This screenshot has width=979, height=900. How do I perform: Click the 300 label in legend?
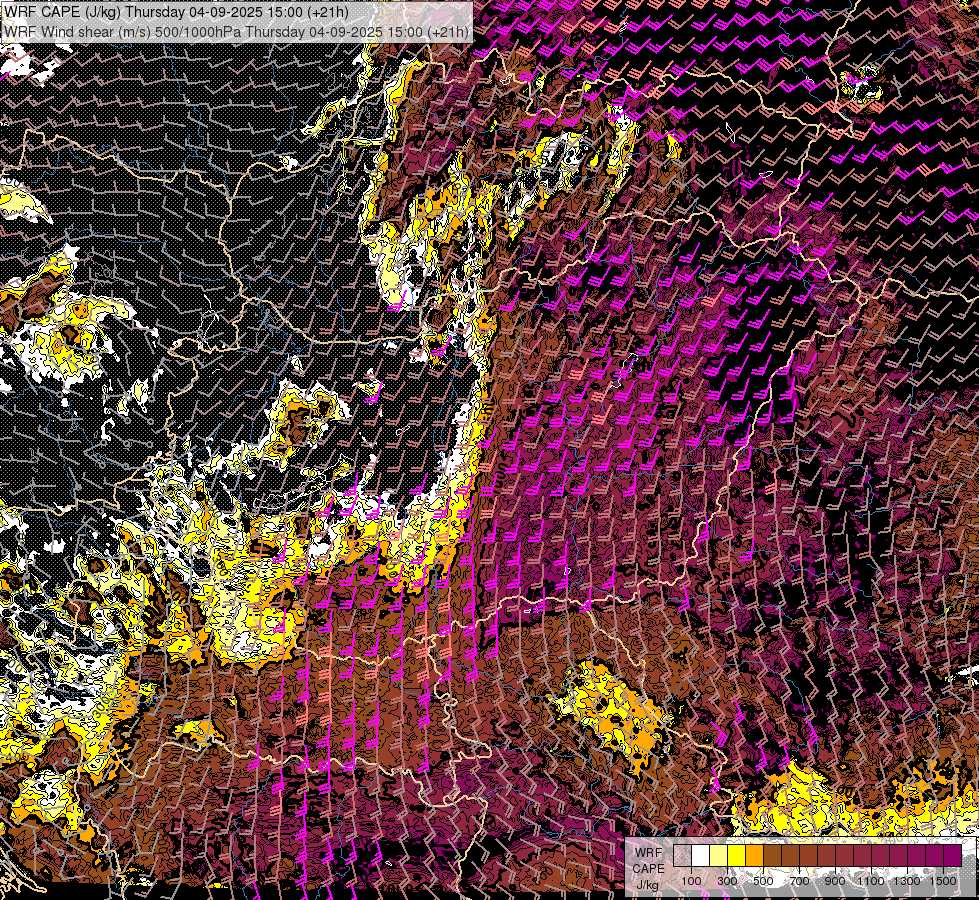click(x=727, y=881)
